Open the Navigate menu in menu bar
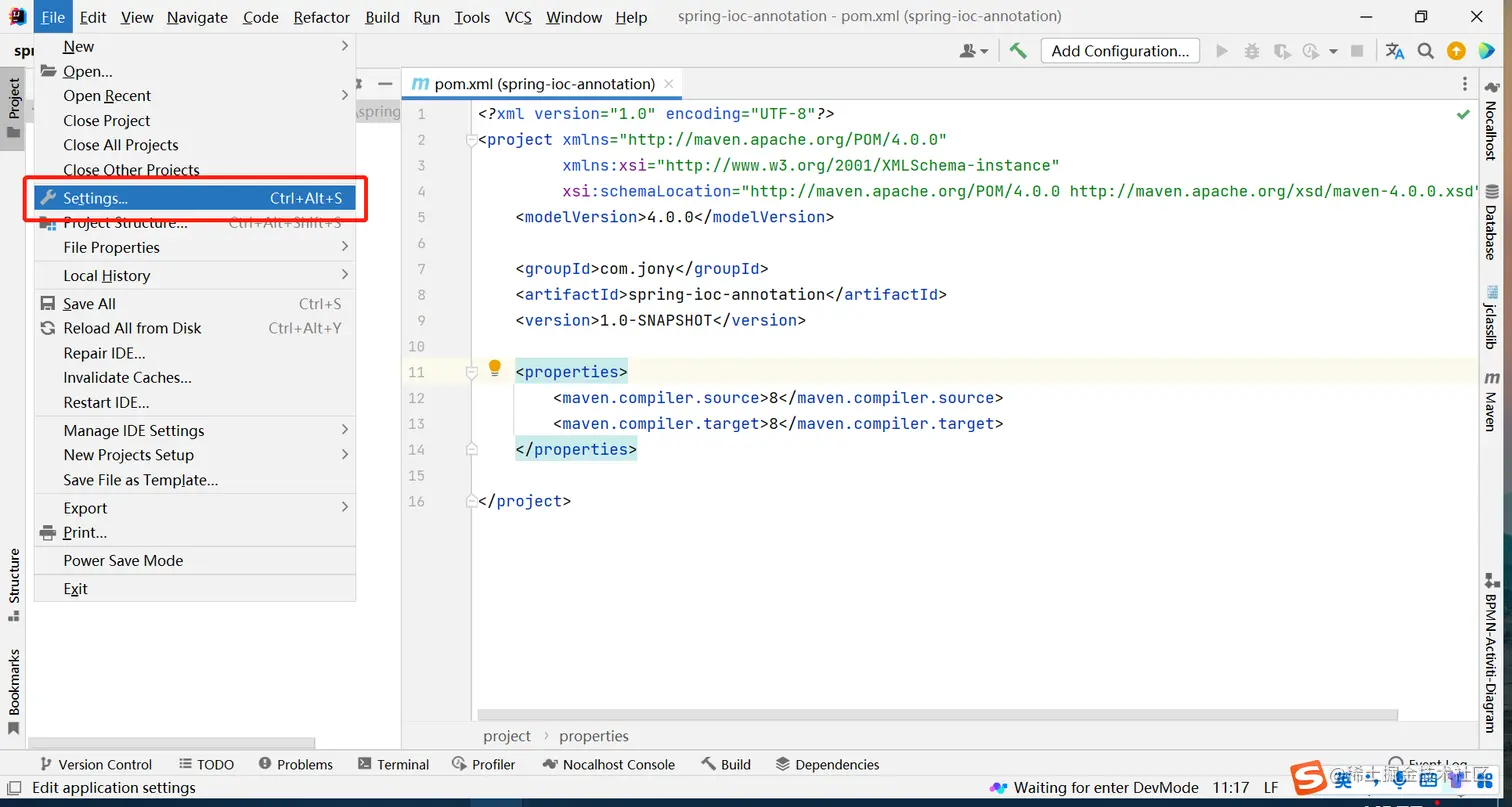1512x807 pixels. (197, 17)
